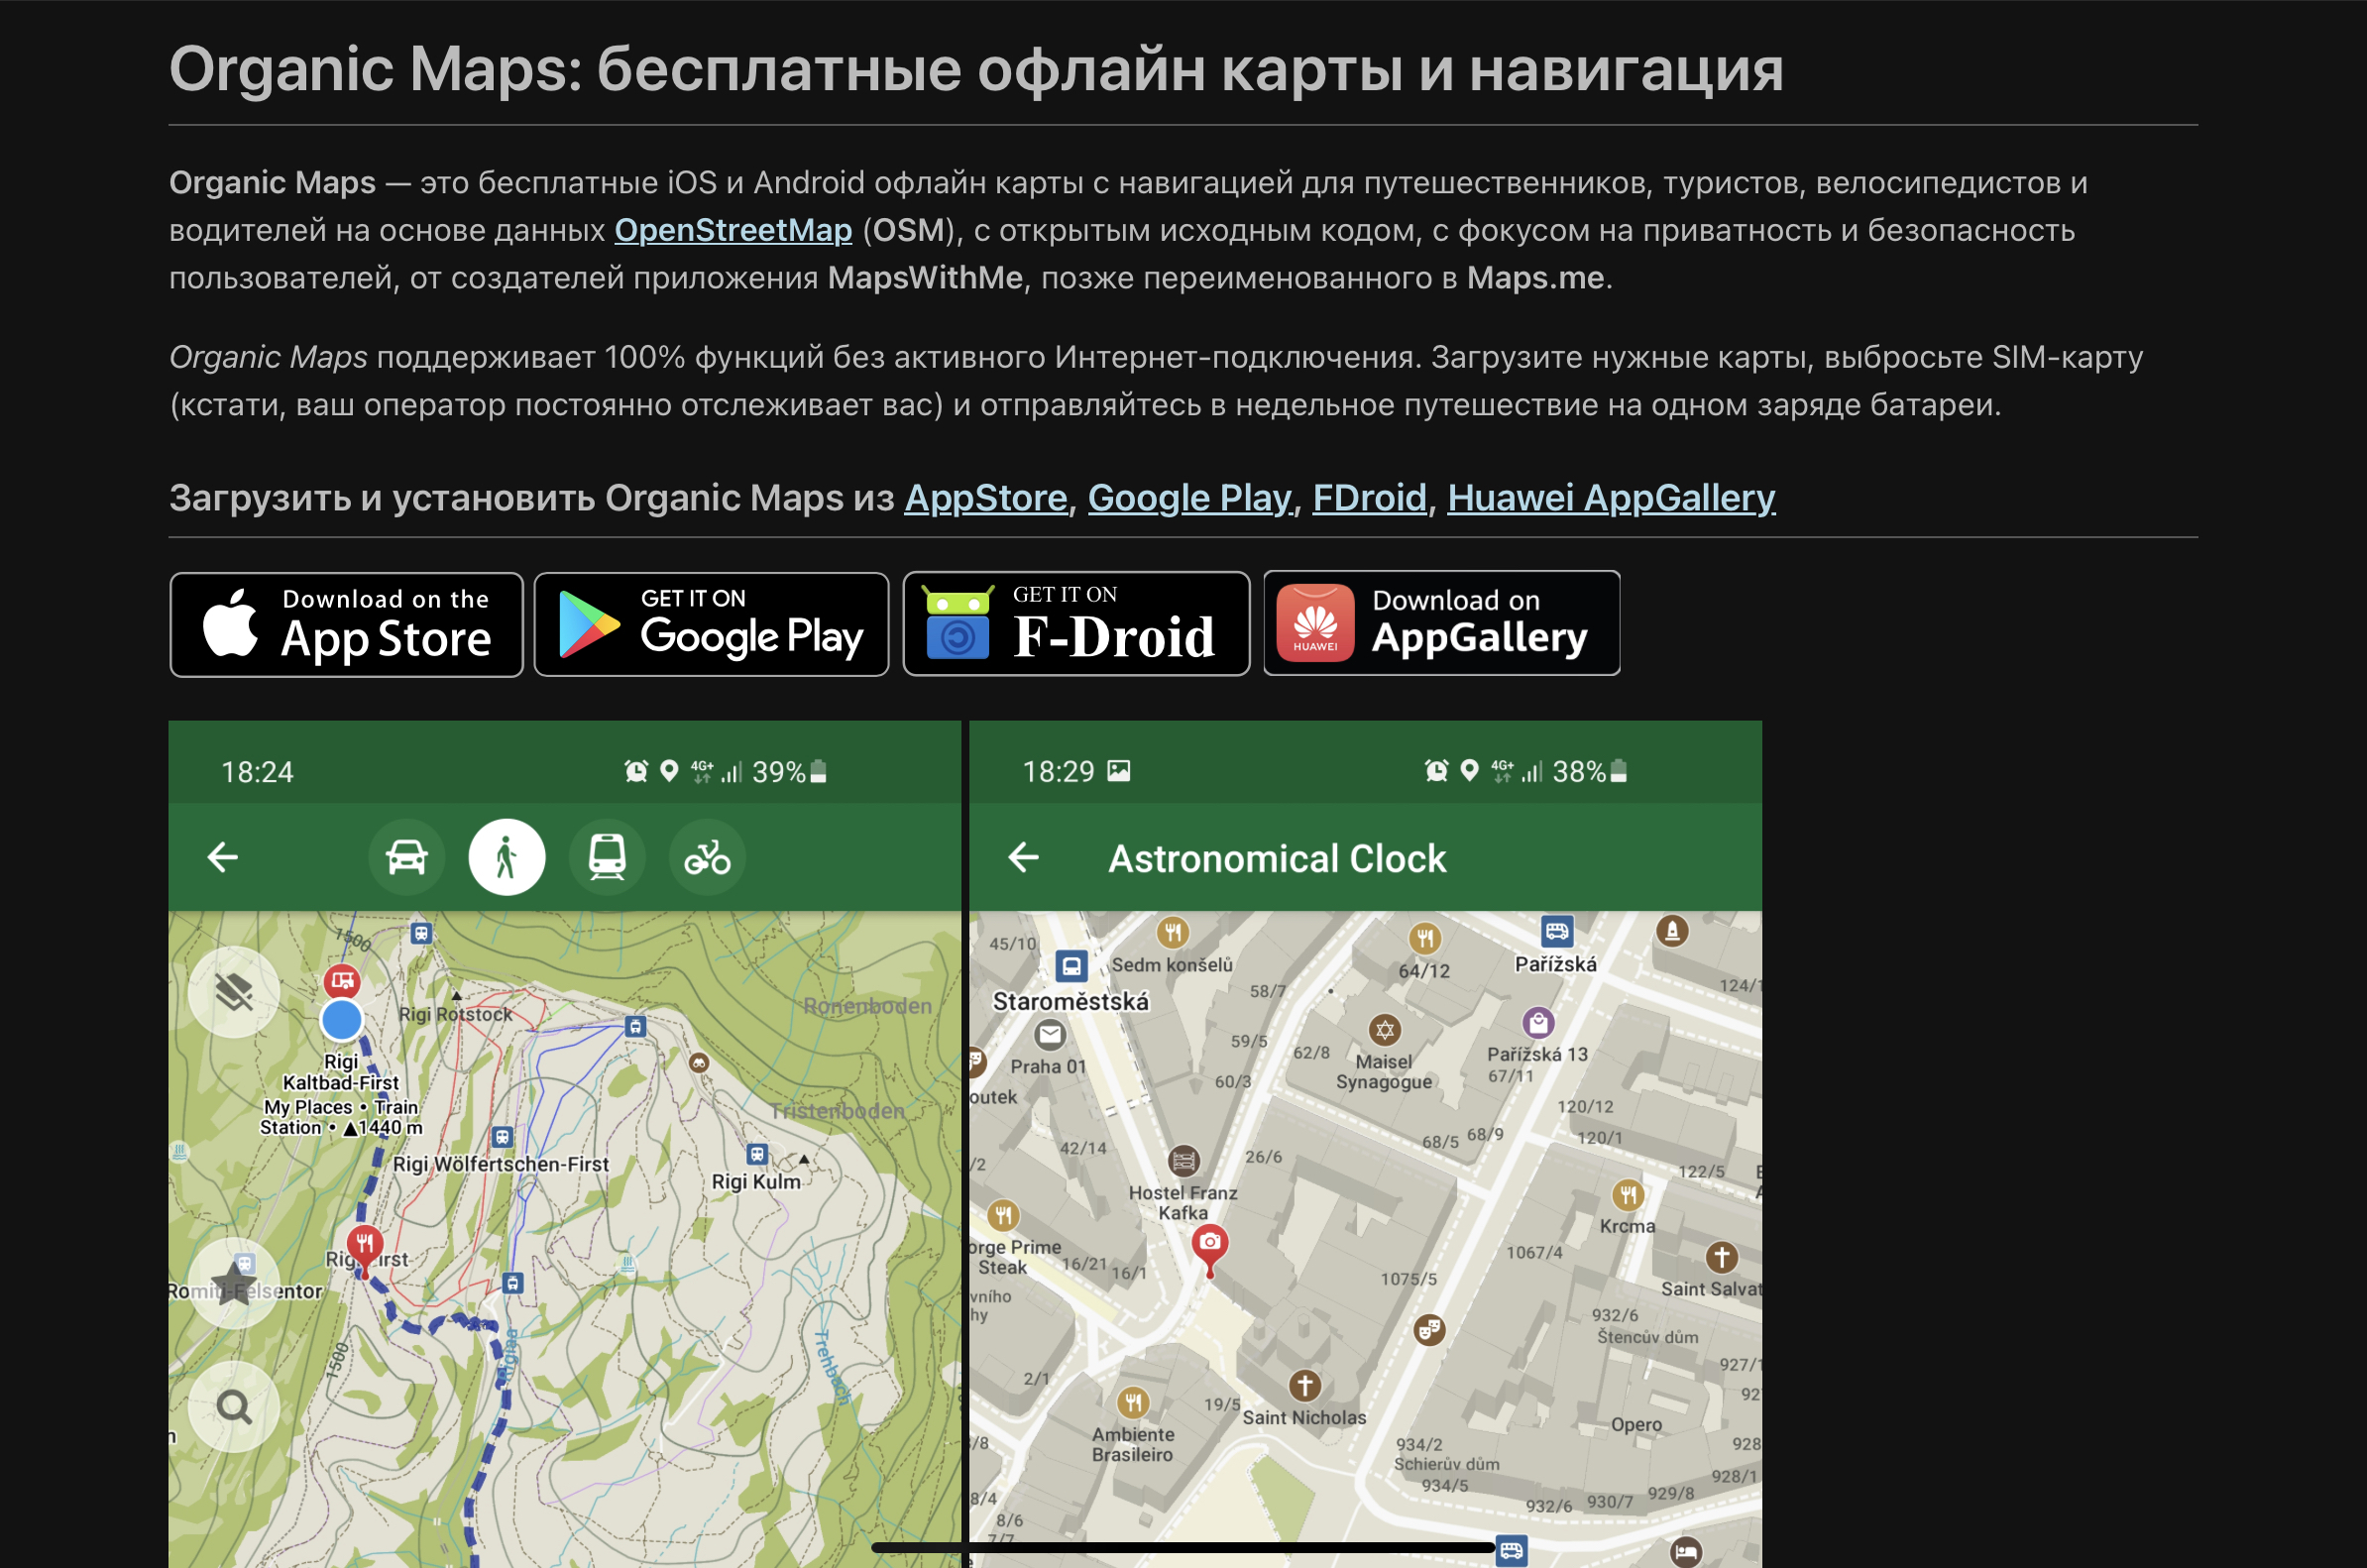Click 38% battery indicator in right screenshot

tap(1590, 771)
